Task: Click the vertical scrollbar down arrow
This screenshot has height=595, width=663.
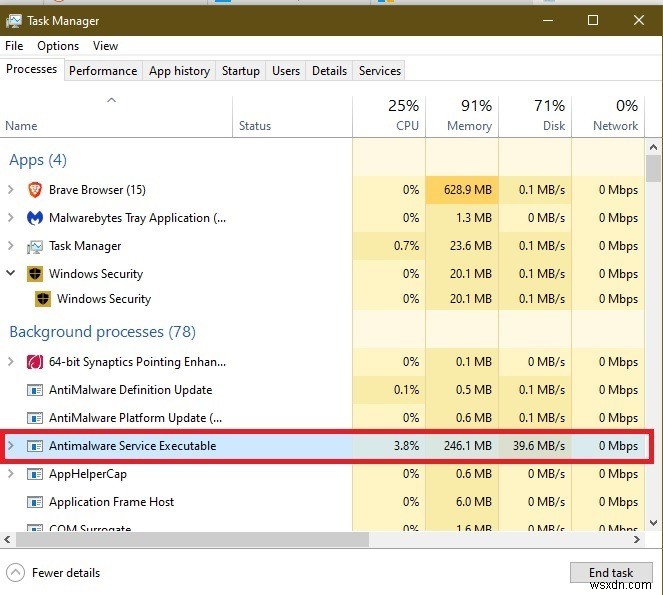Action: [653, 523]
